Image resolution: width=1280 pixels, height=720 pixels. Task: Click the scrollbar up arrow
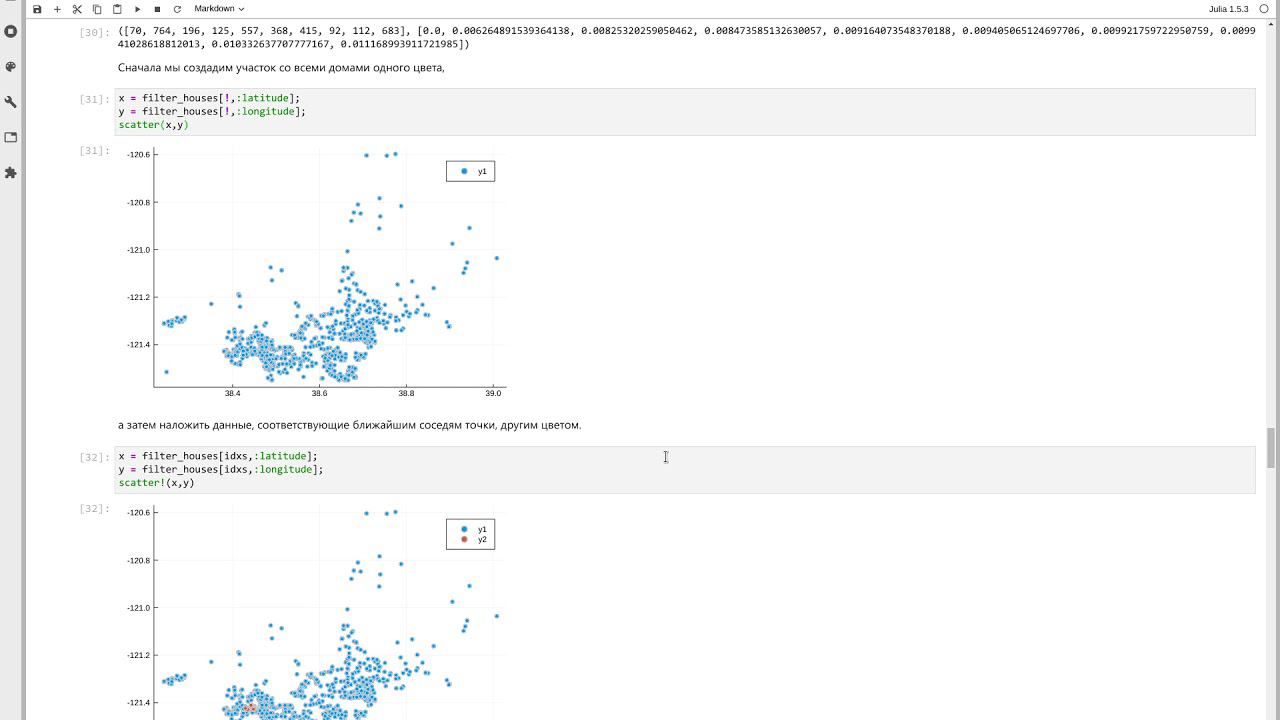[1272, 23]
